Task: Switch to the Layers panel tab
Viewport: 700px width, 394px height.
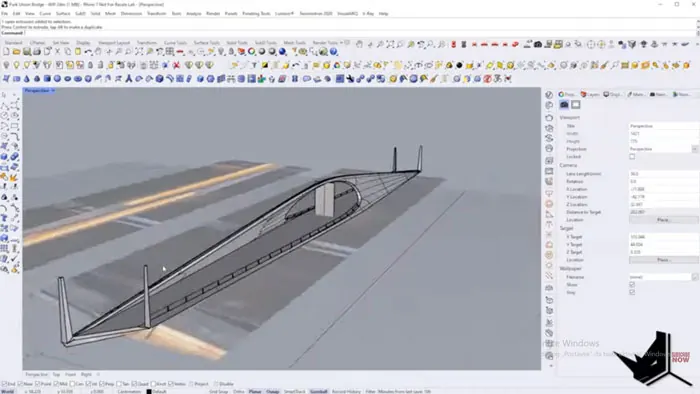Action: click(590, 95)
